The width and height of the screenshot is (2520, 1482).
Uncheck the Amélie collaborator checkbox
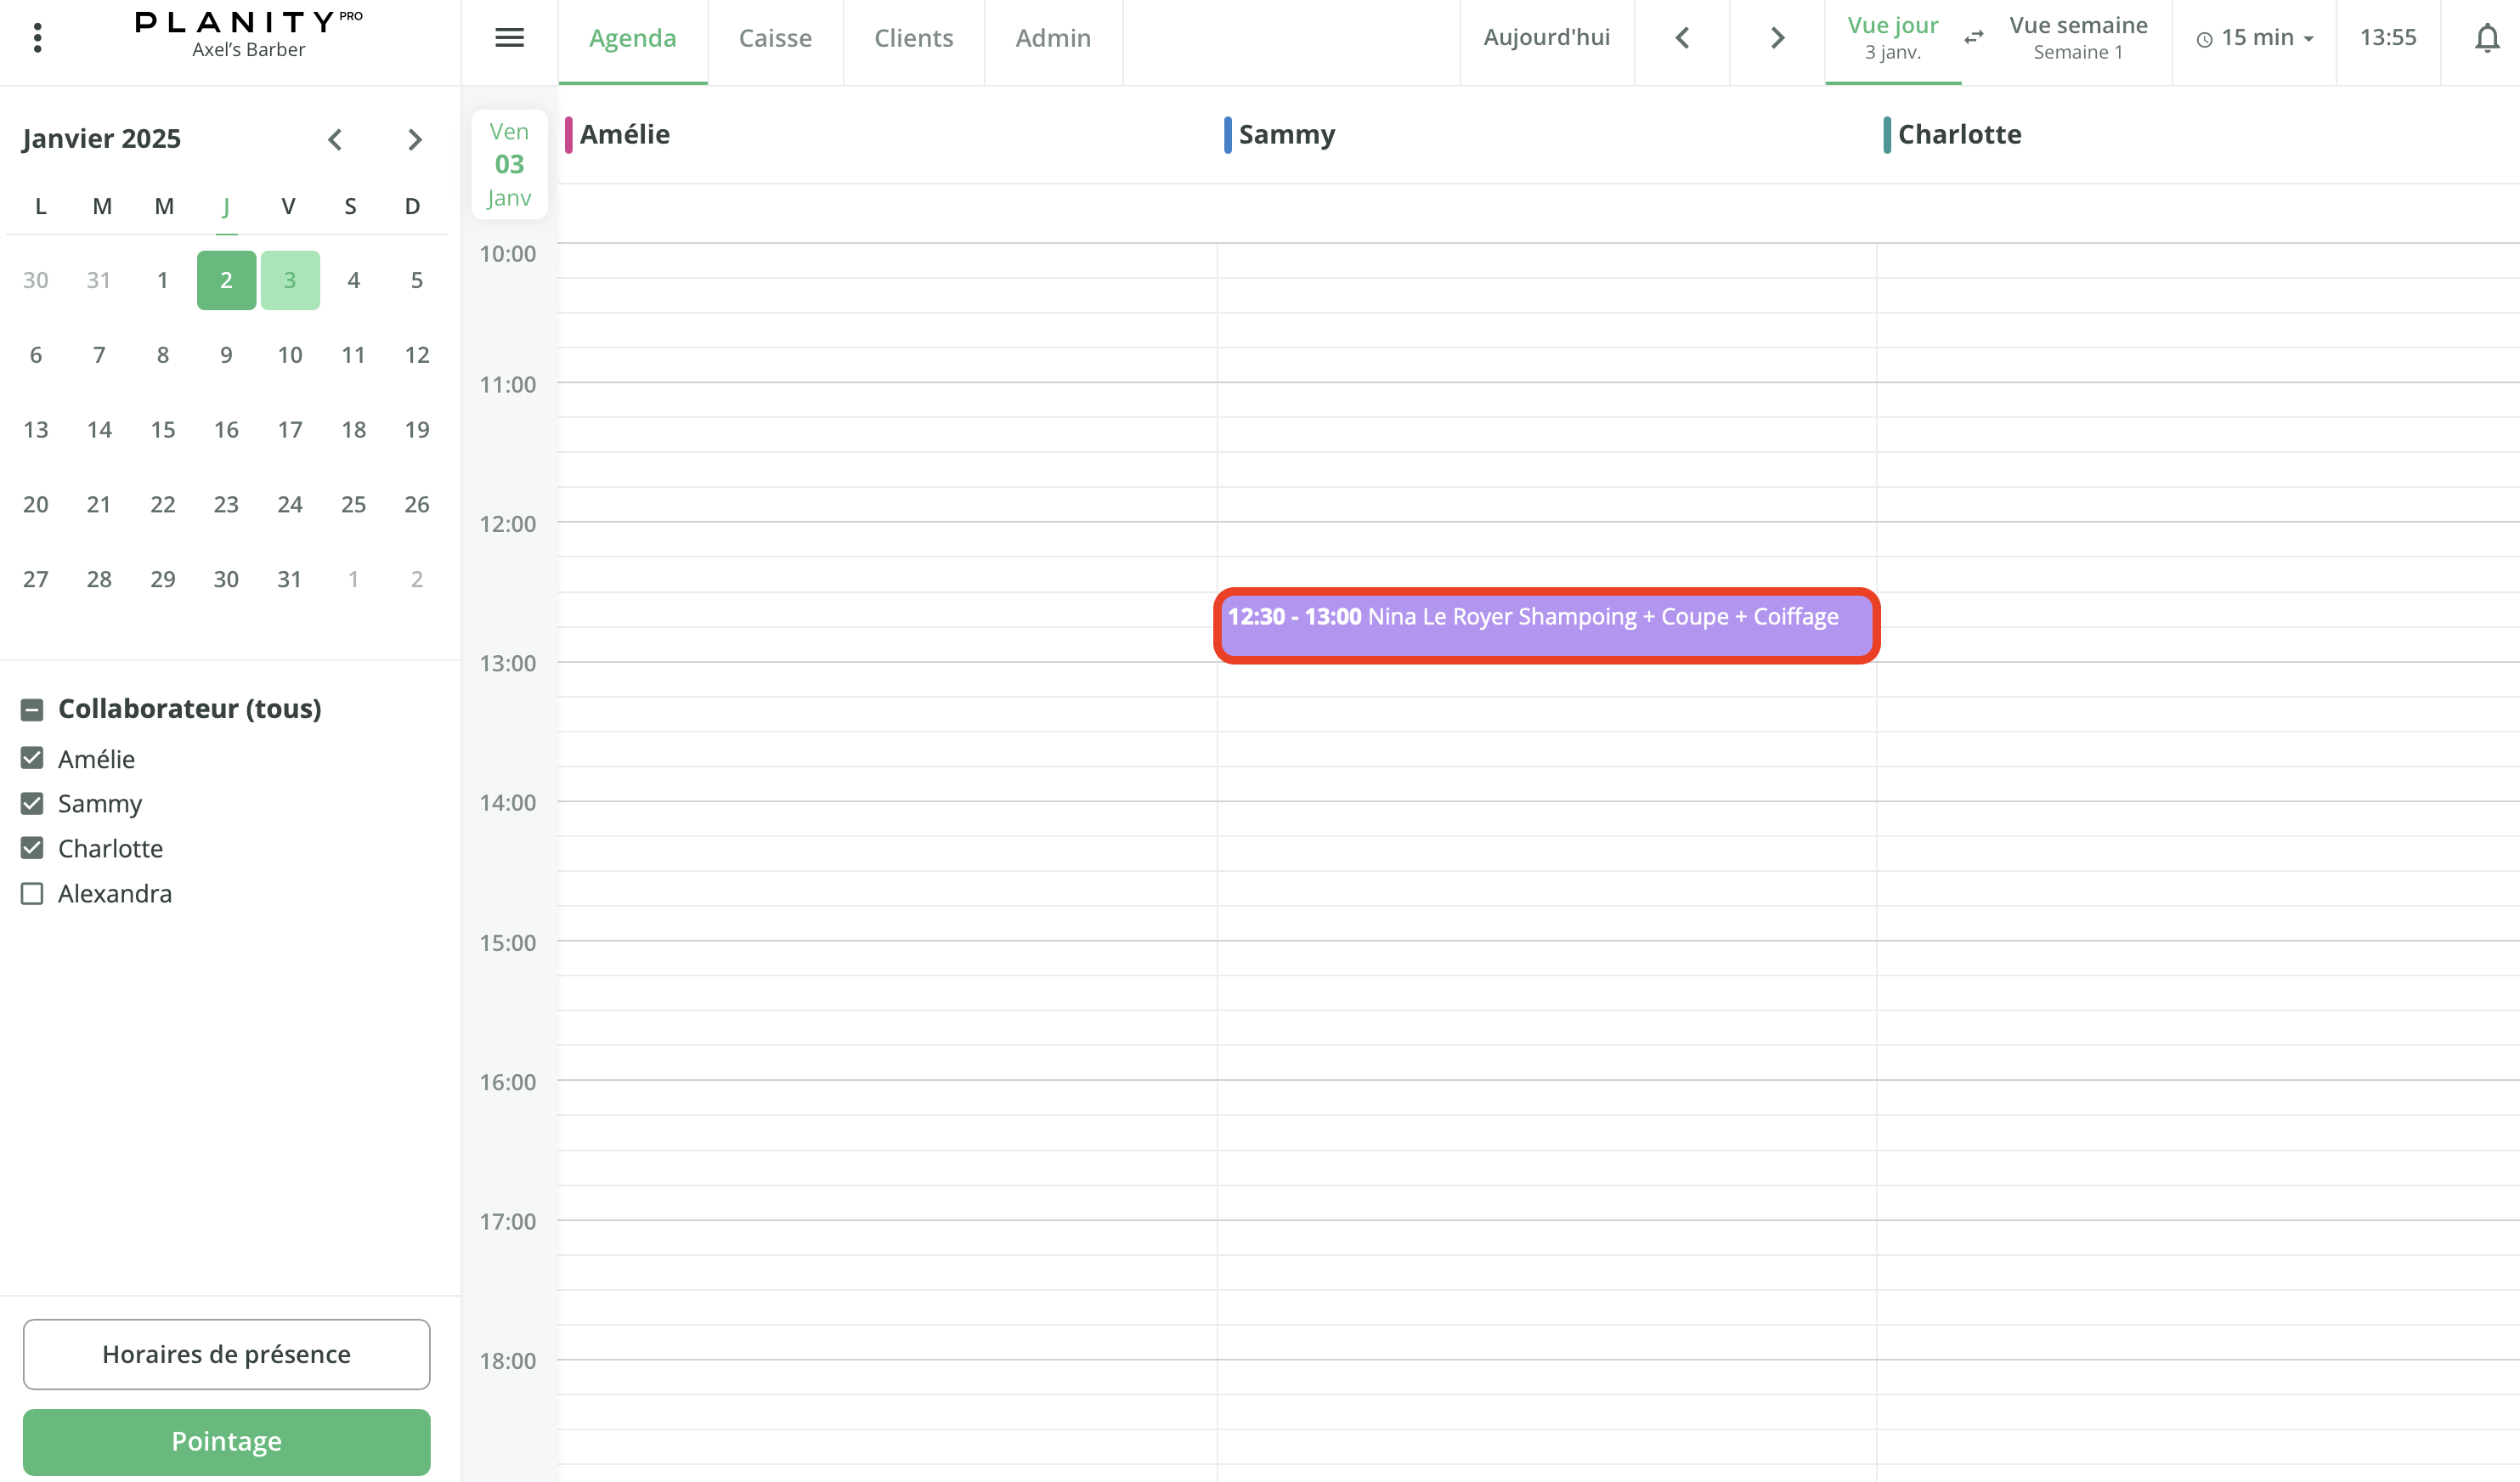[x=32, y=758]
